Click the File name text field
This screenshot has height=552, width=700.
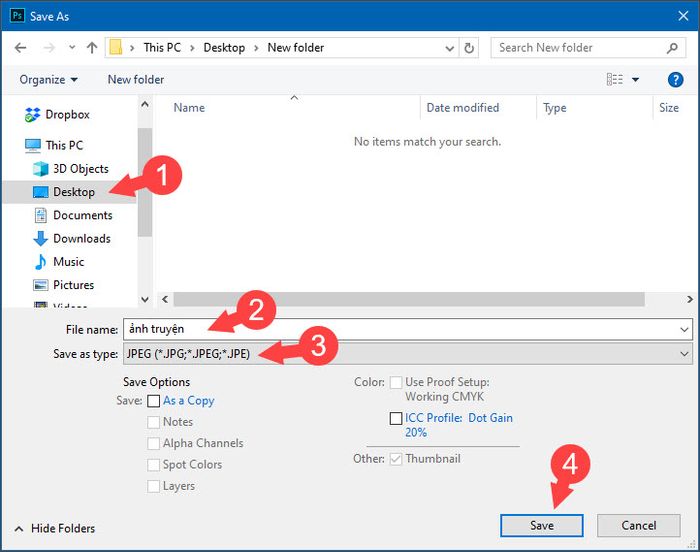[x=401, y=329]
